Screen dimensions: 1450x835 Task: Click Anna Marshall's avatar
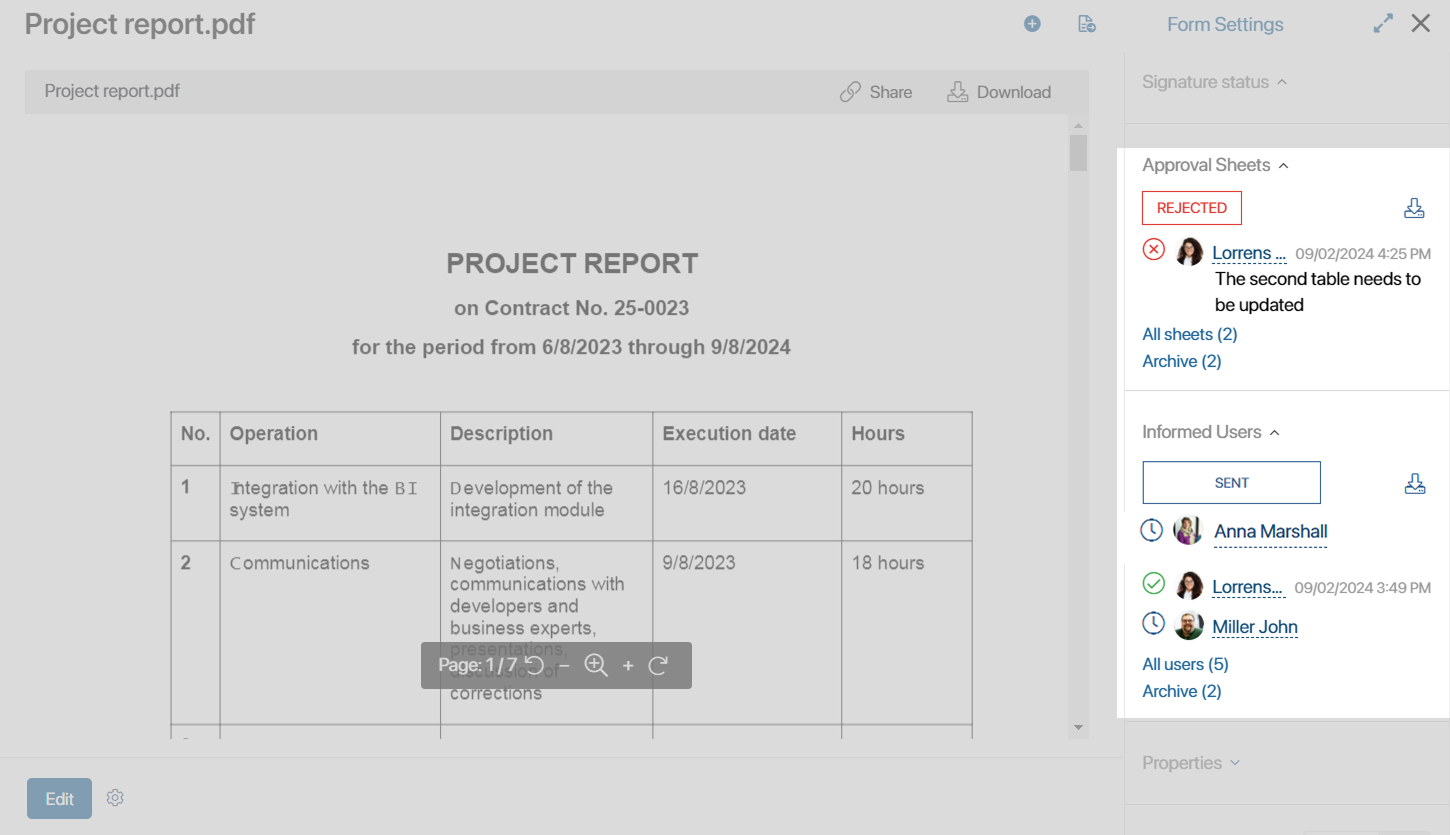(x=1188, y=530)
